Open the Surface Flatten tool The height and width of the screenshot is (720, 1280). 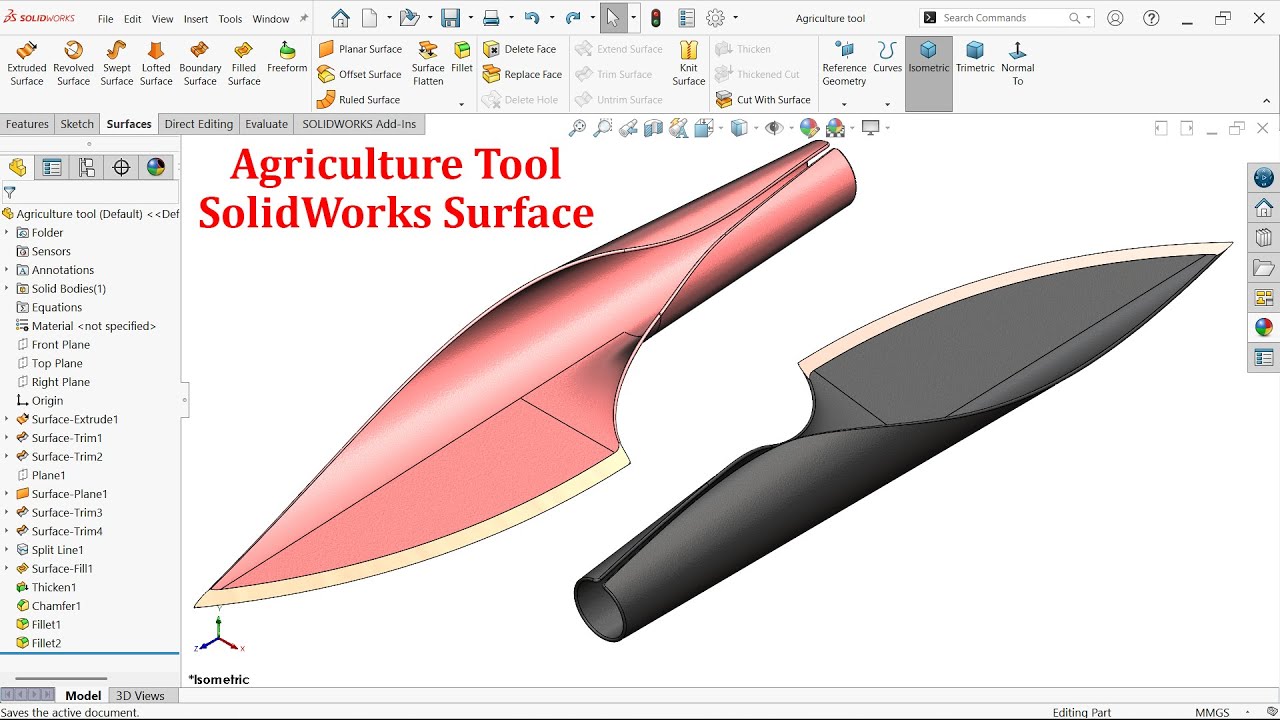(428, 63)
